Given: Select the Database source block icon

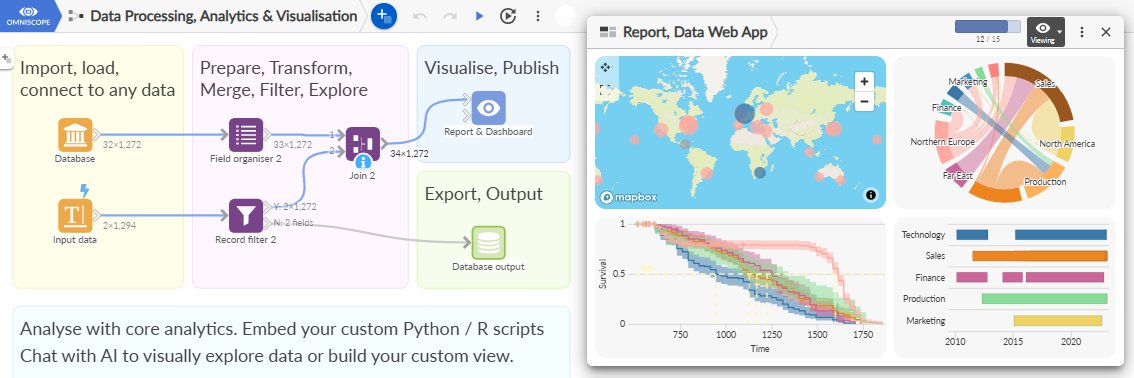Looking at the screenshot, I should 75,135.
